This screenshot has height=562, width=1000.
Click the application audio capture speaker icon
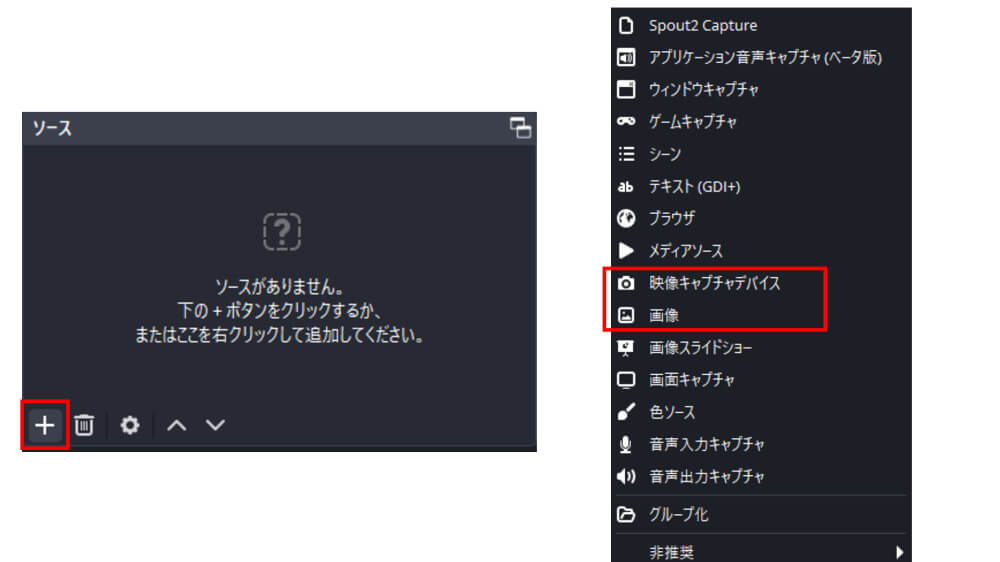[626, 57]
